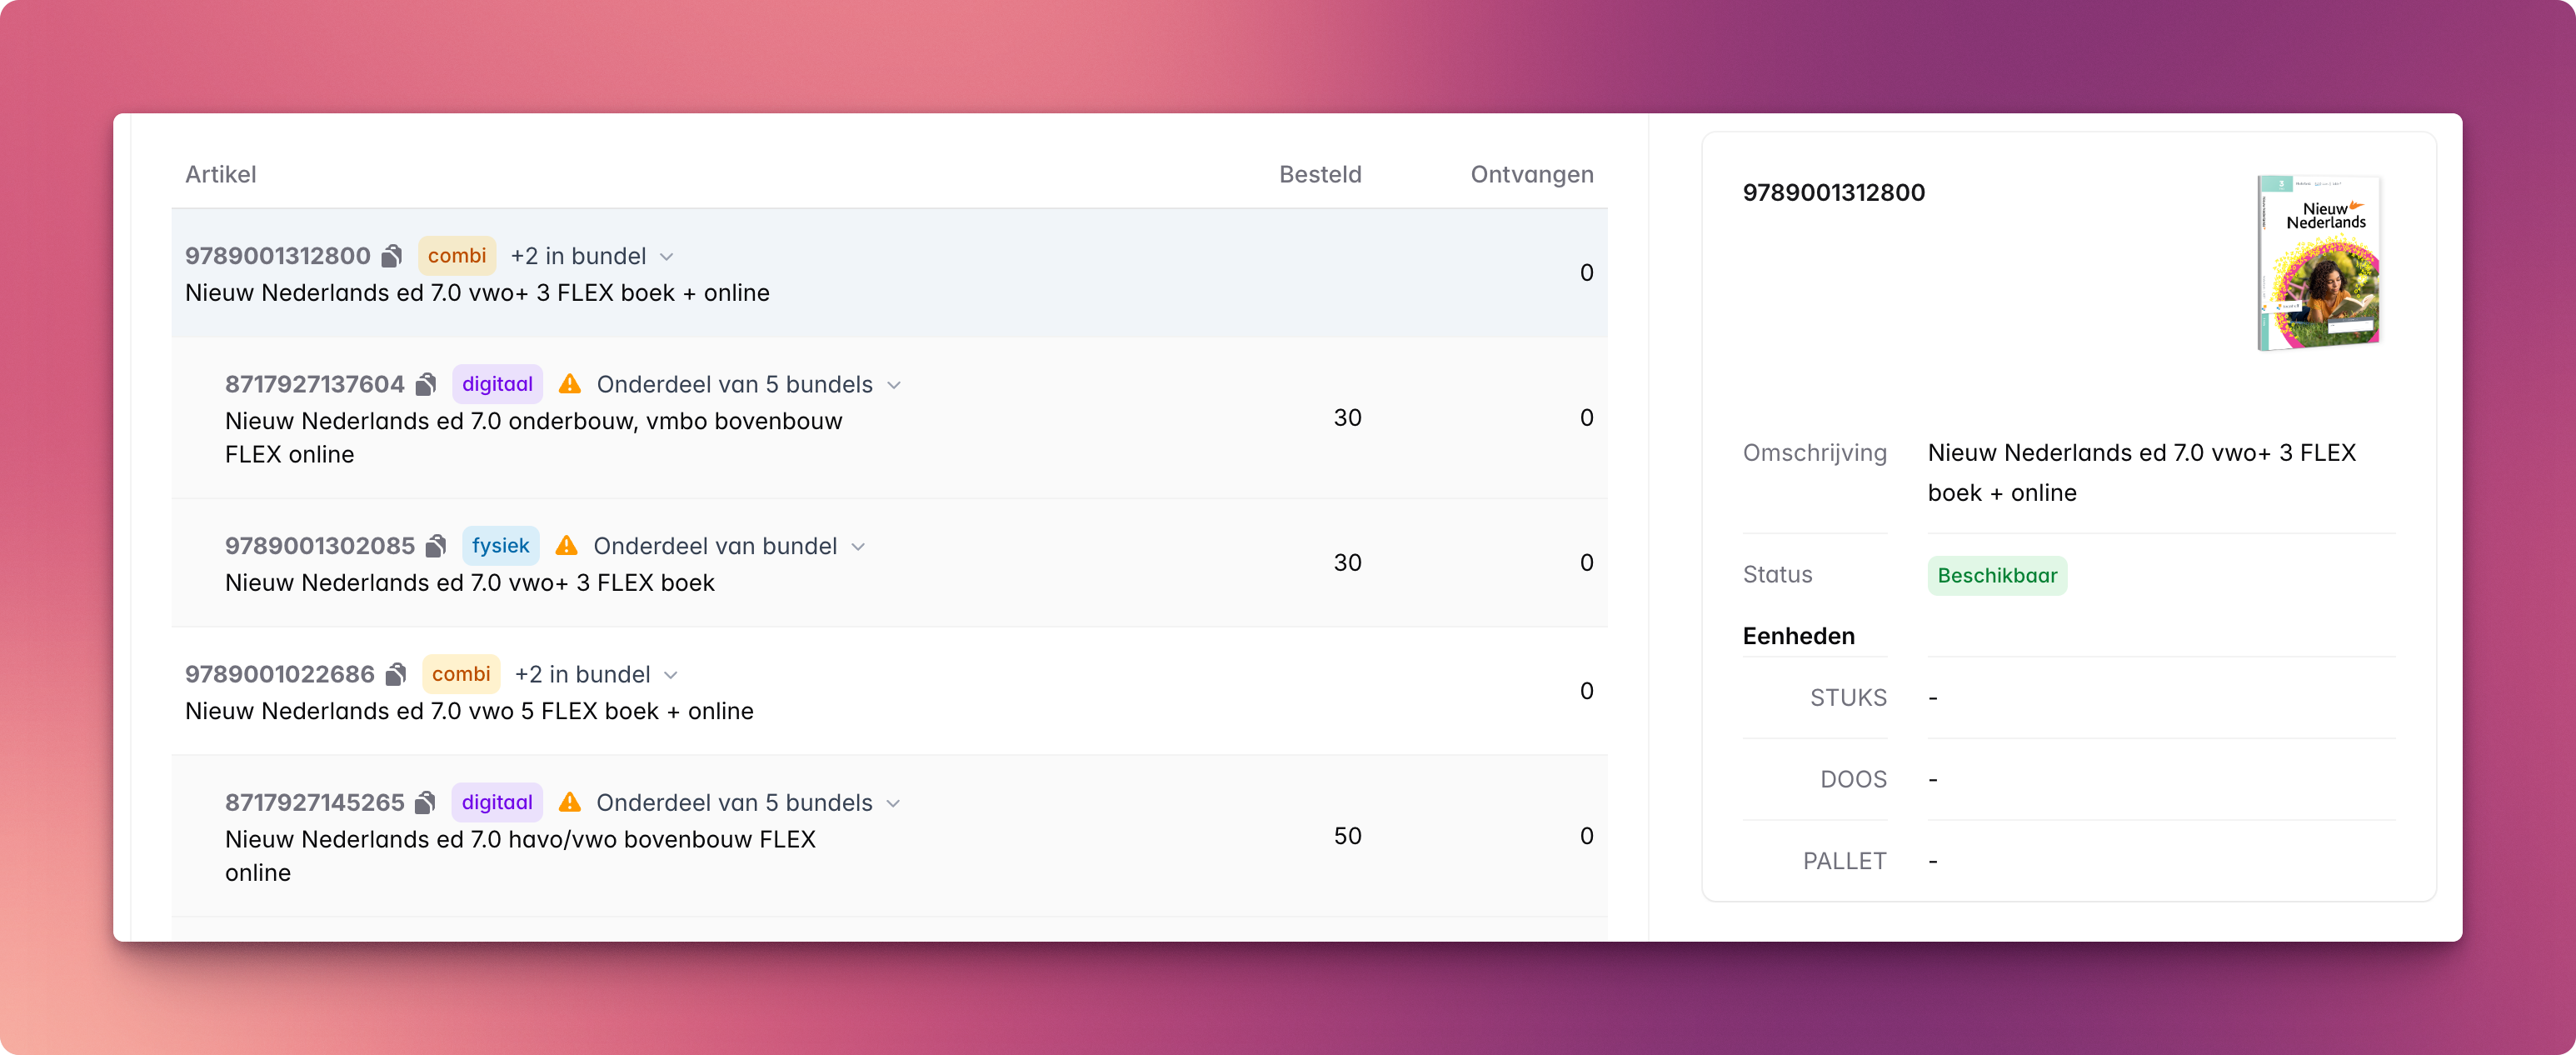The image size is (2576, 1055).
Task: Click warning icon on 8717927145265 row
Action: click(x=570, y=802)
